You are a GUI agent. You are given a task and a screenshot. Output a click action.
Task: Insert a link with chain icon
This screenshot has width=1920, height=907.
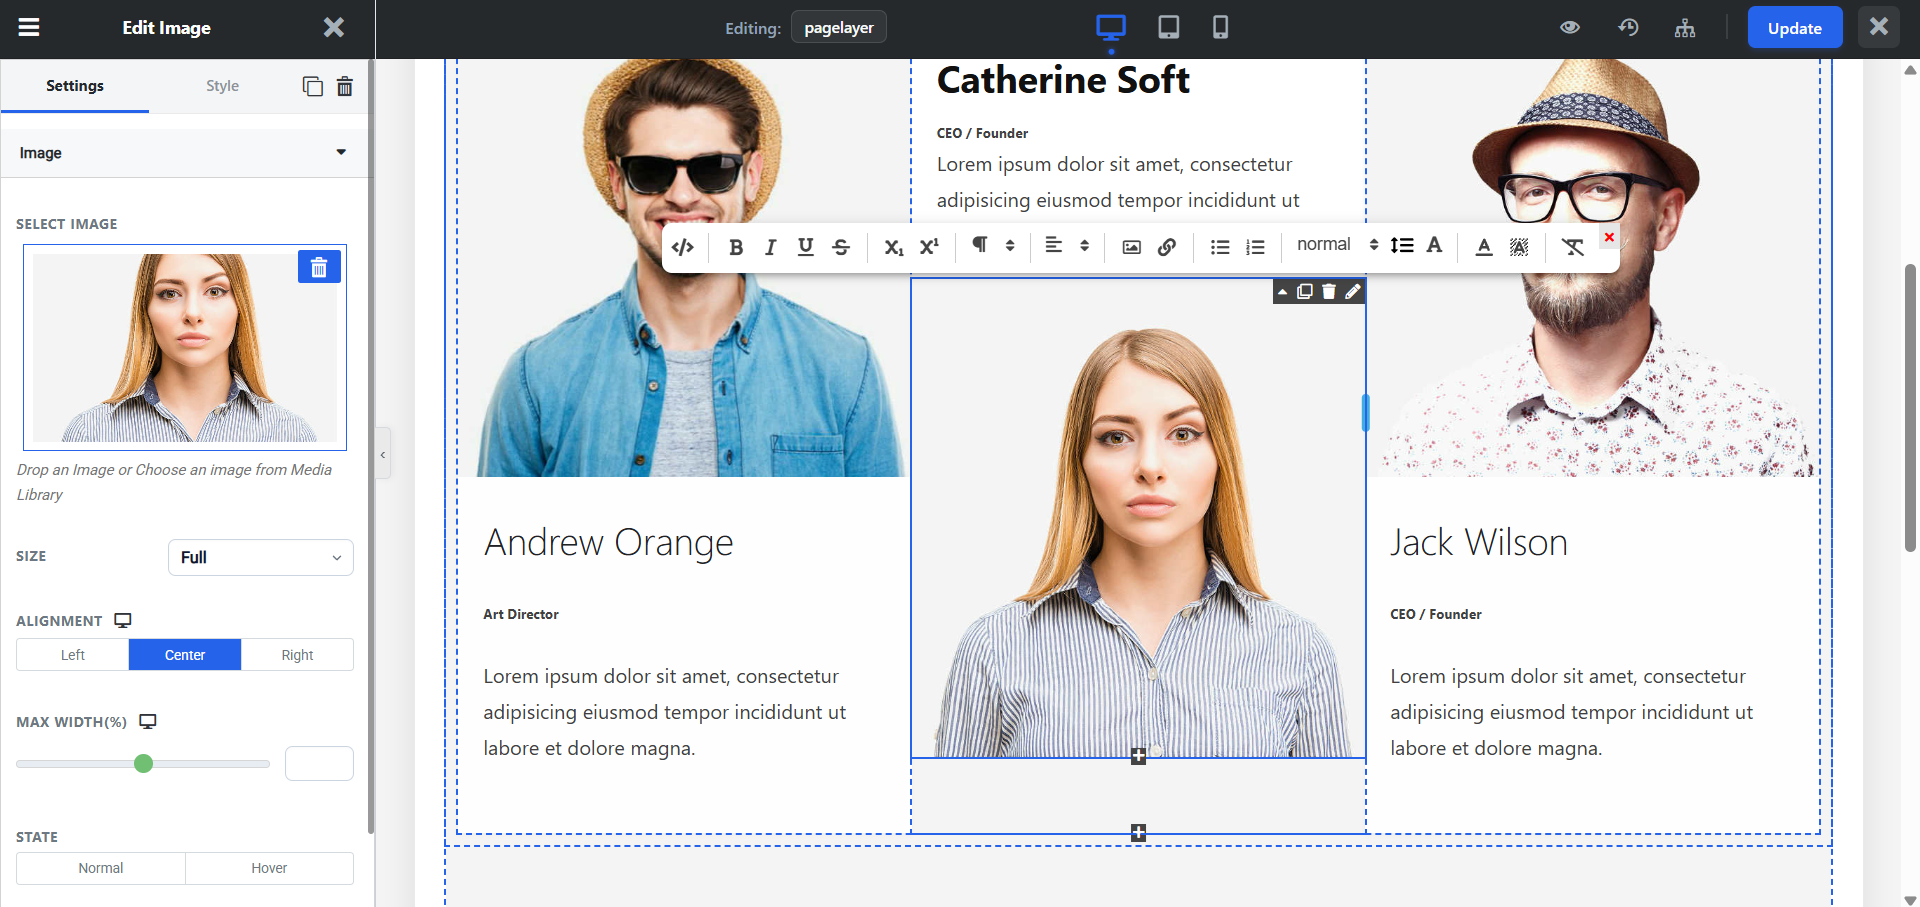click(x=1167, y=247)
